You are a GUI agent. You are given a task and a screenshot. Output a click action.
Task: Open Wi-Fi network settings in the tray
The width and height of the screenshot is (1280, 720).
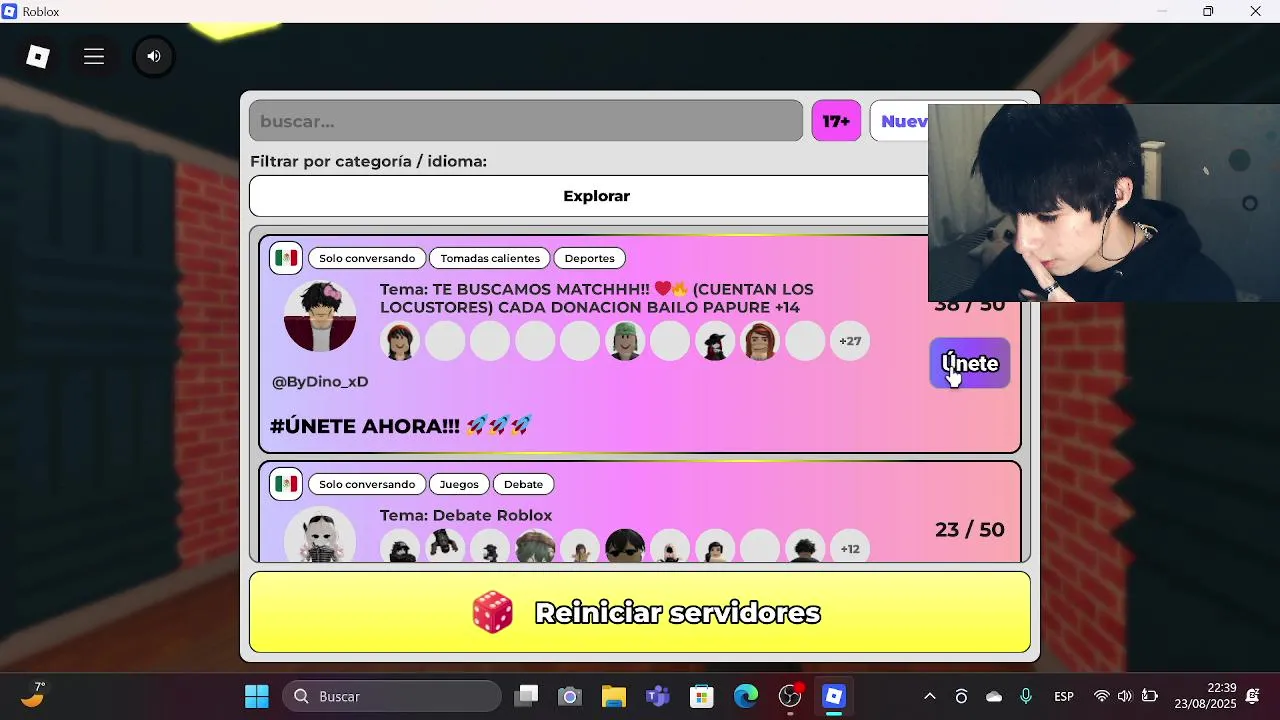tap(1102, 696)
